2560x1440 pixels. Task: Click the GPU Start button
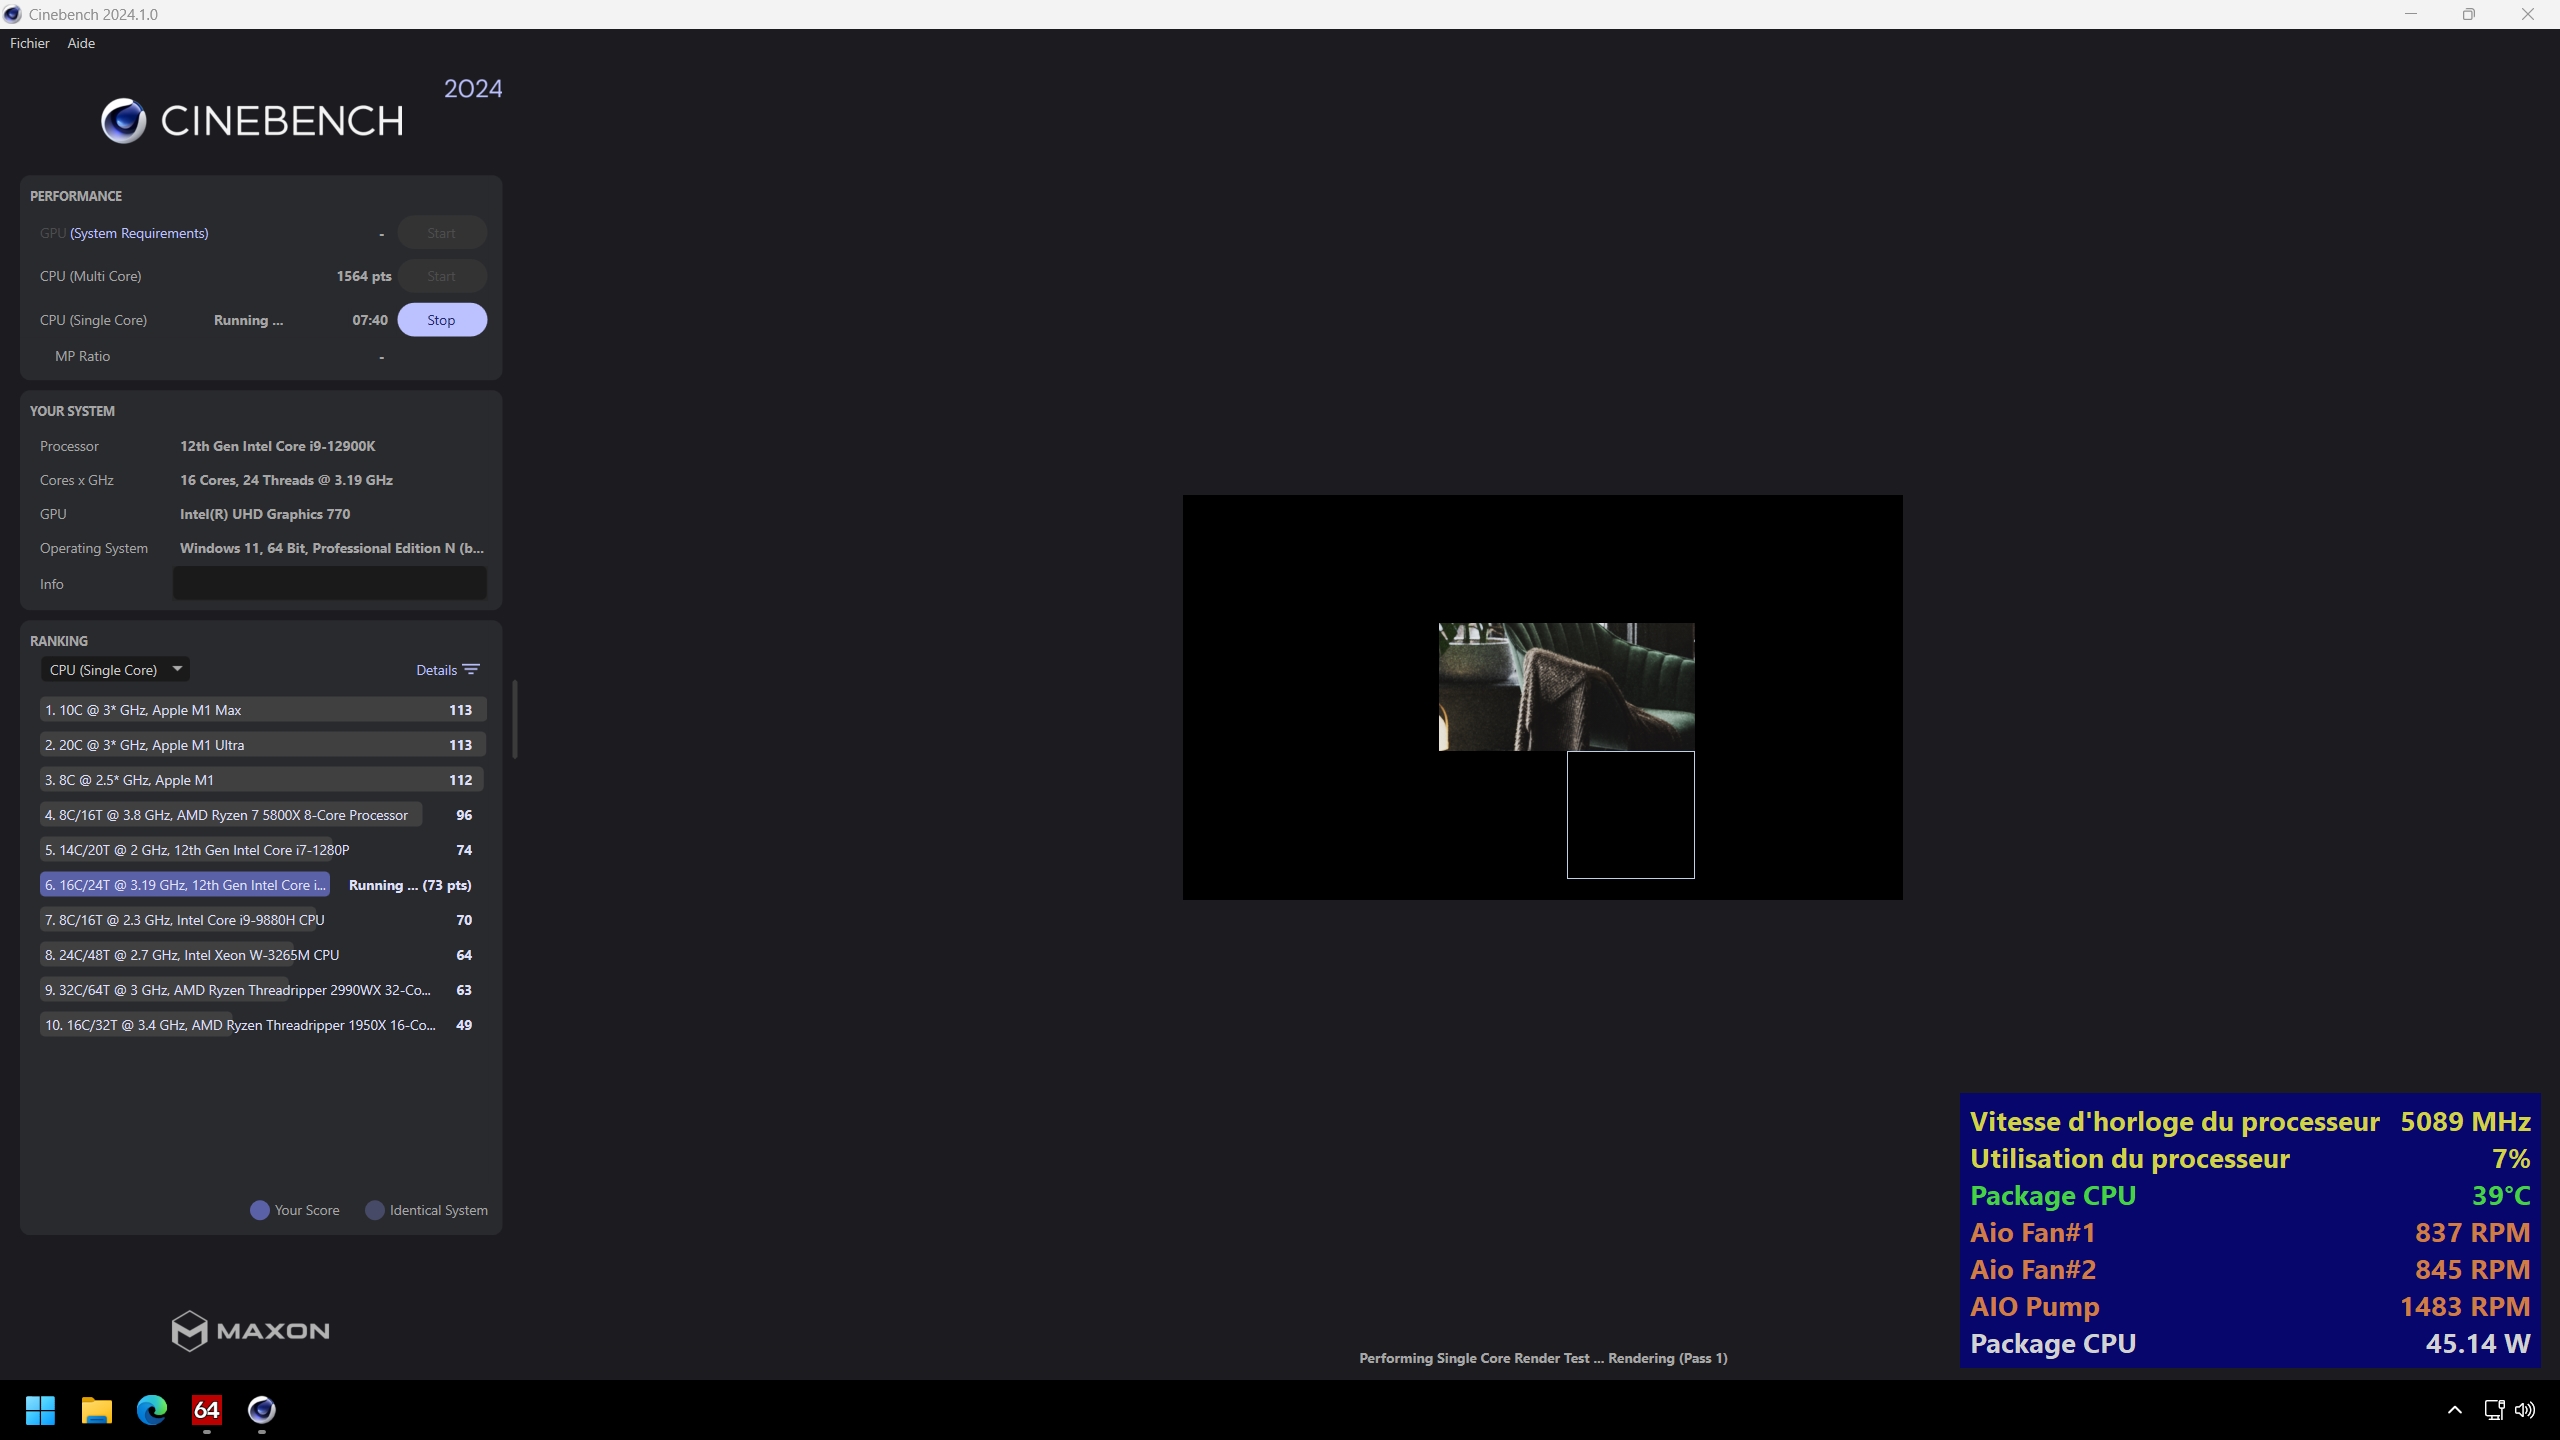click(x=442, y=233)
